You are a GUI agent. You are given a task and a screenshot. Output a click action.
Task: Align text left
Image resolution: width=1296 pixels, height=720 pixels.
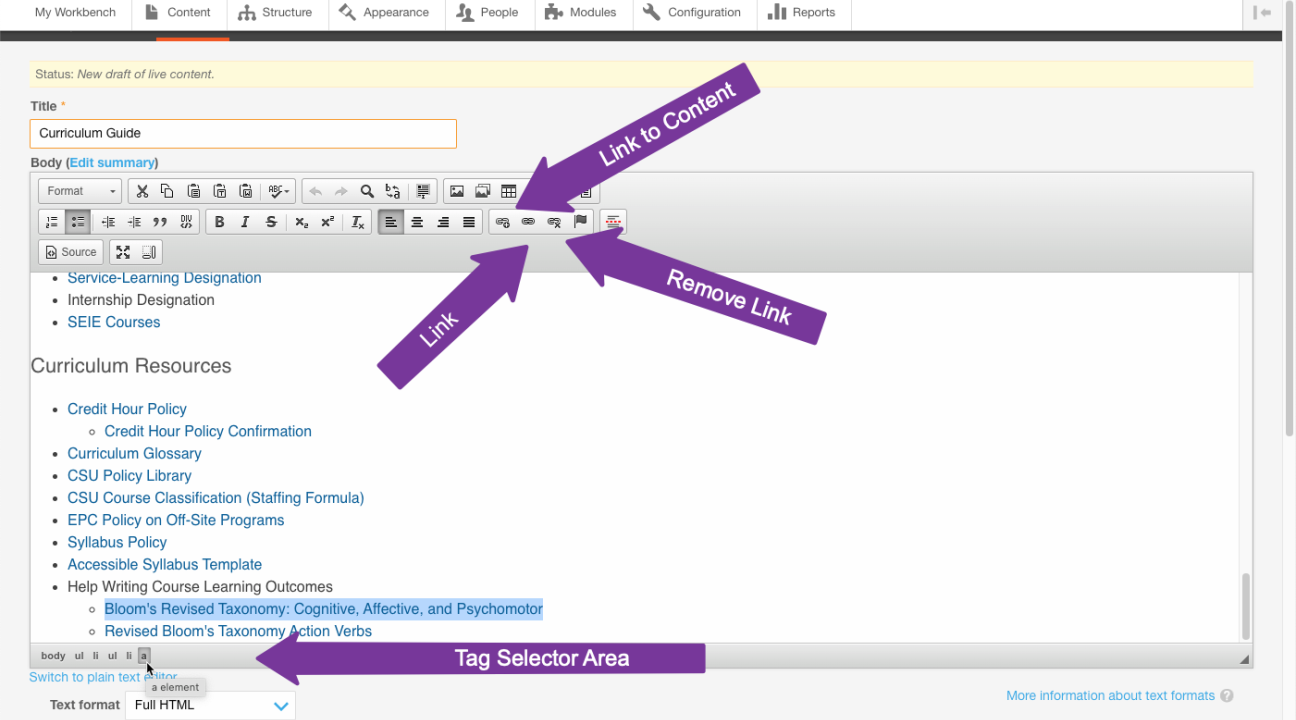391,222
